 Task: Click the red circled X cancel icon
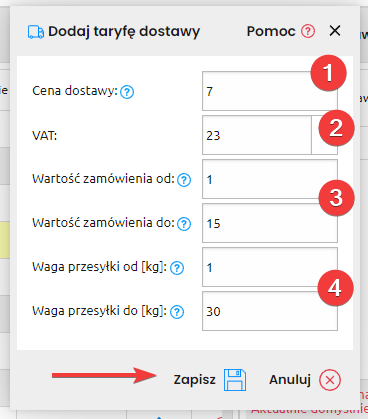coord(330,380)
